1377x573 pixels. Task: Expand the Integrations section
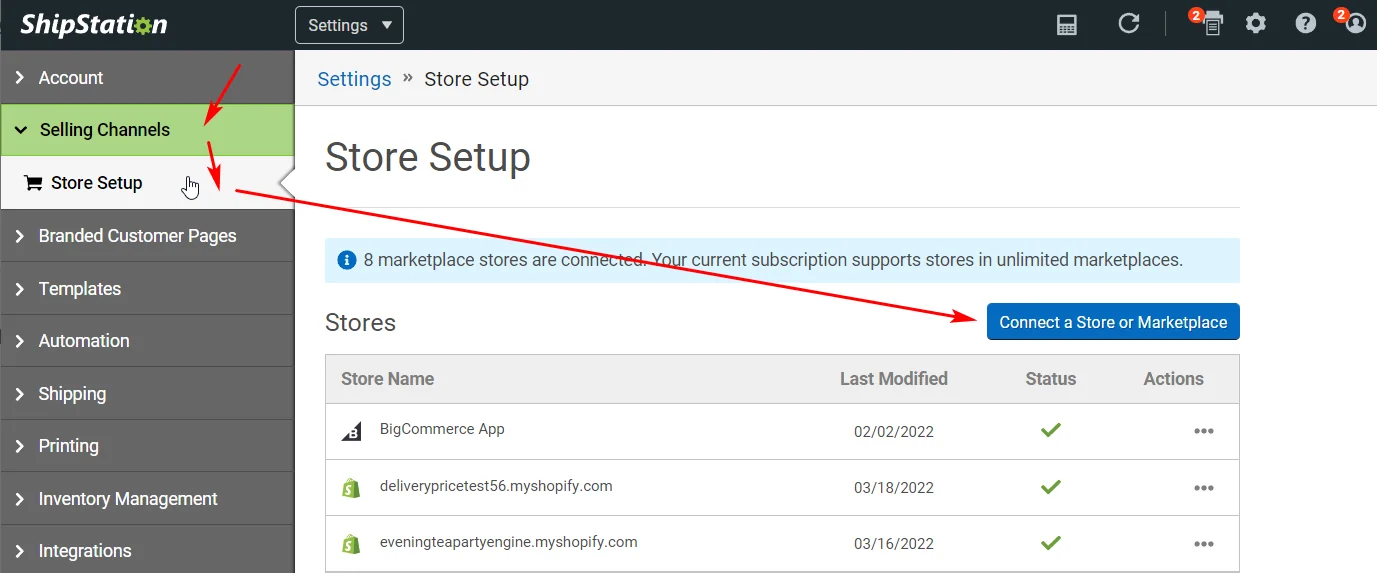point(147,551)
